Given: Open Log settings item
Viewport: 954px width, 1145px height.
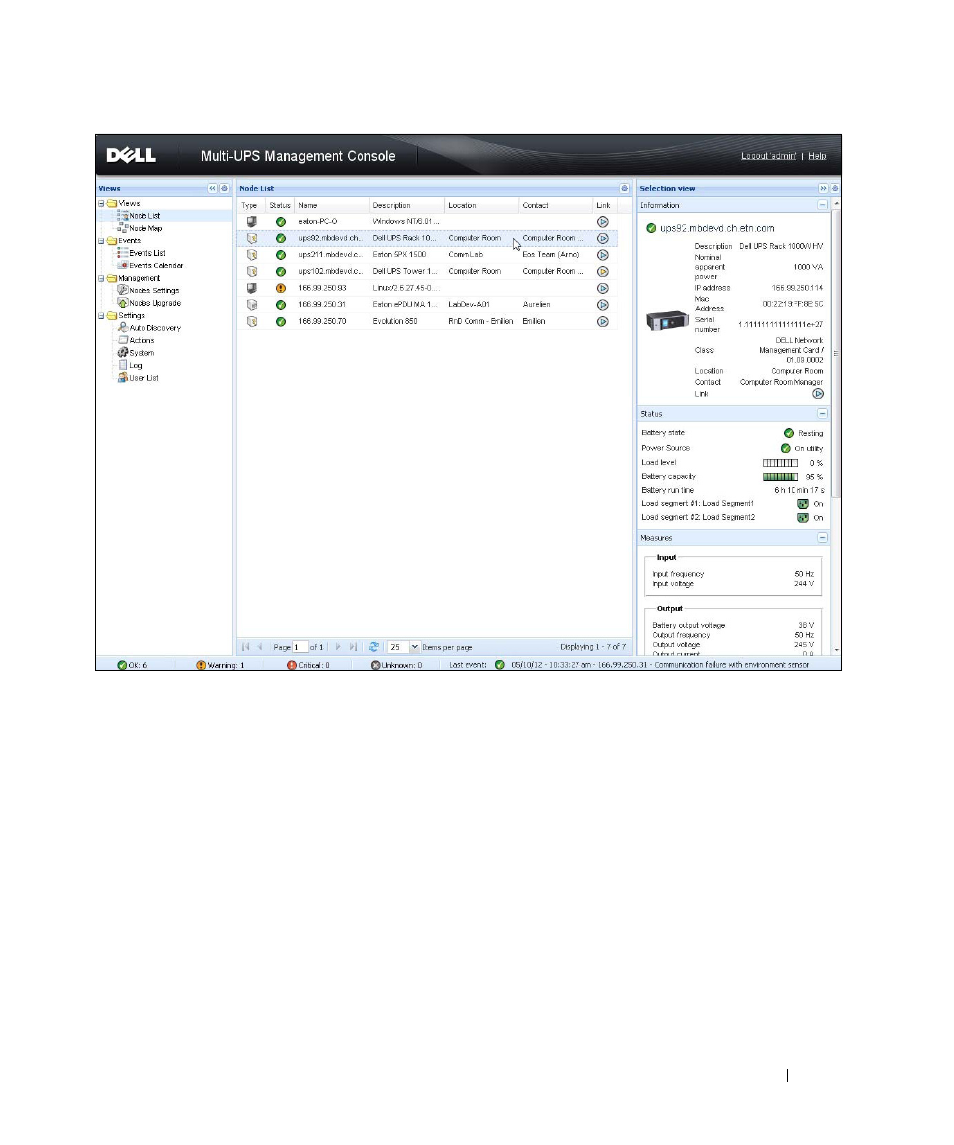Looking at the screenshot, I should pos(136,366).
